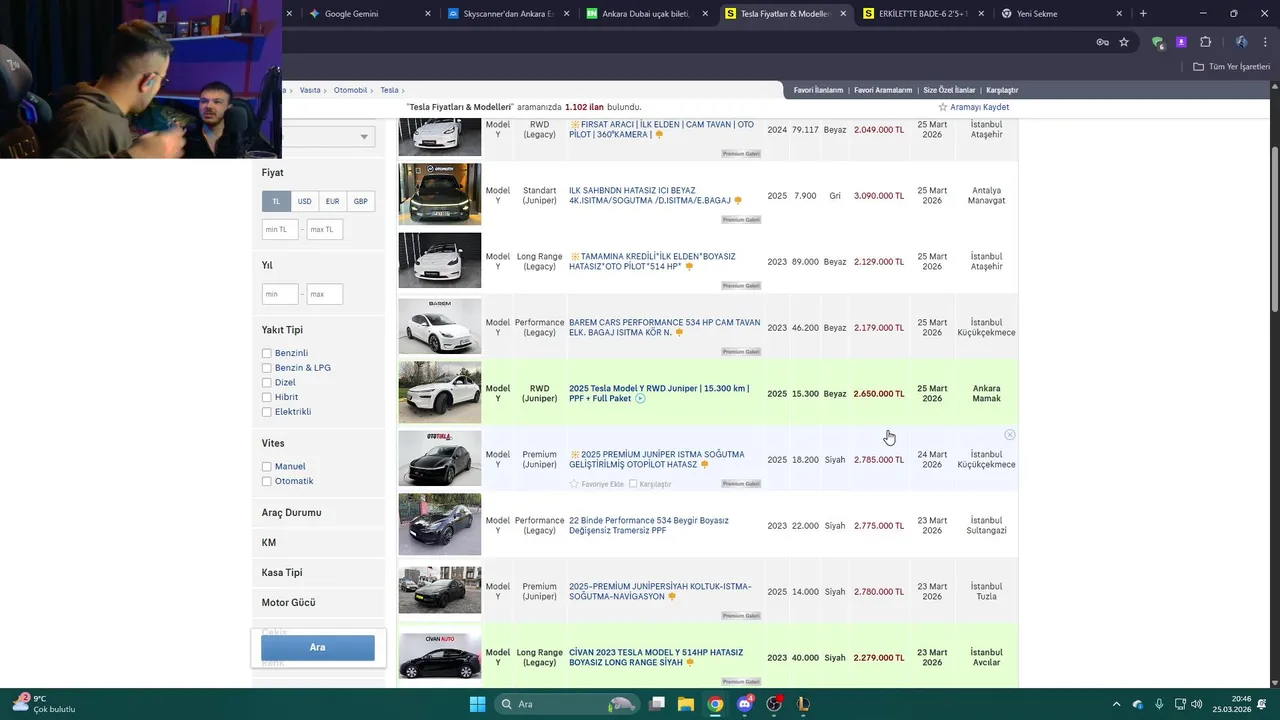Check the Manuel transmission option
Viewport: 1280px width, 720px height.
[267, 466]
